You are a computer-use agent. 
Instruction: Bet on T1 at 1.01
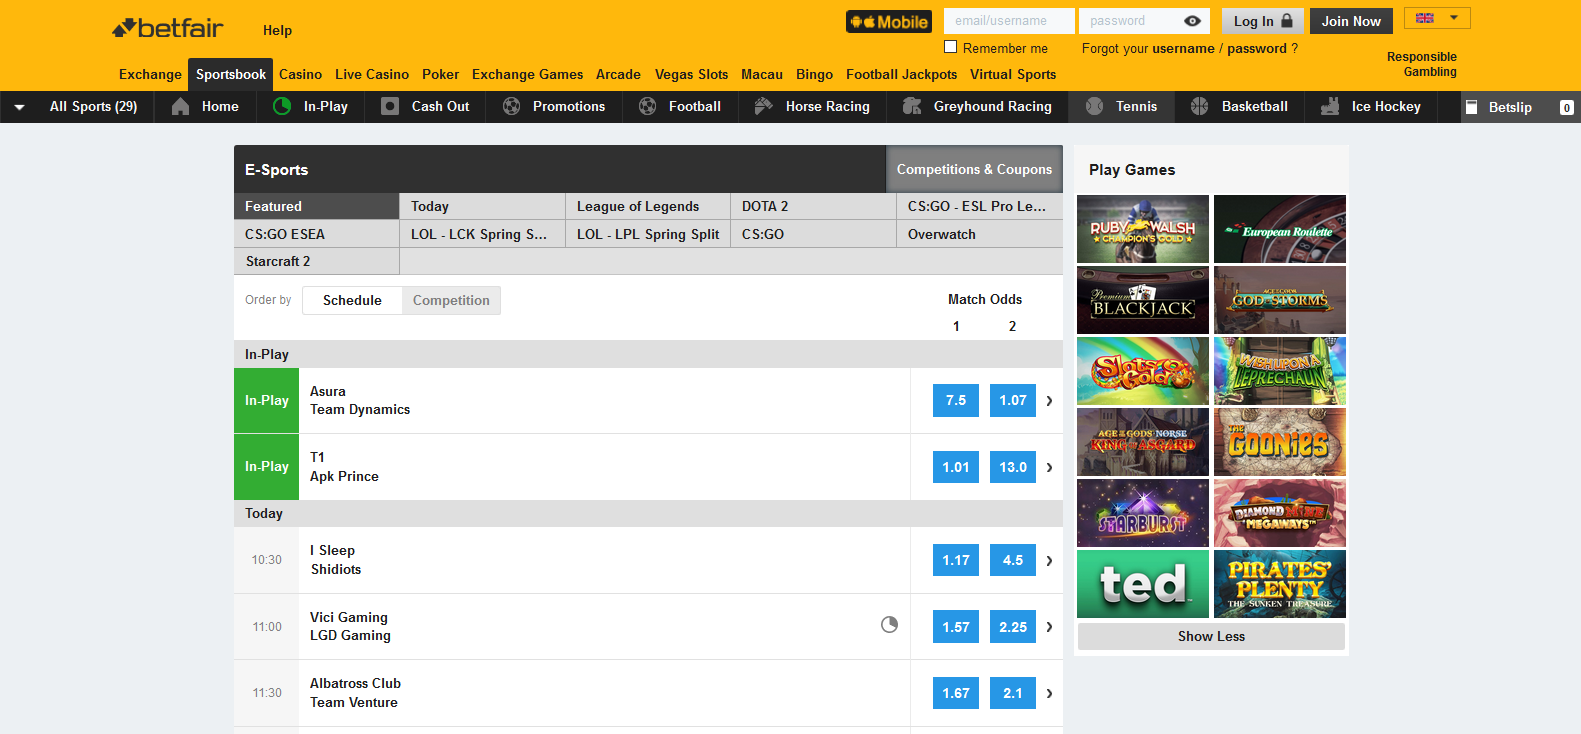pyautogui.click(x=956, y=467)
